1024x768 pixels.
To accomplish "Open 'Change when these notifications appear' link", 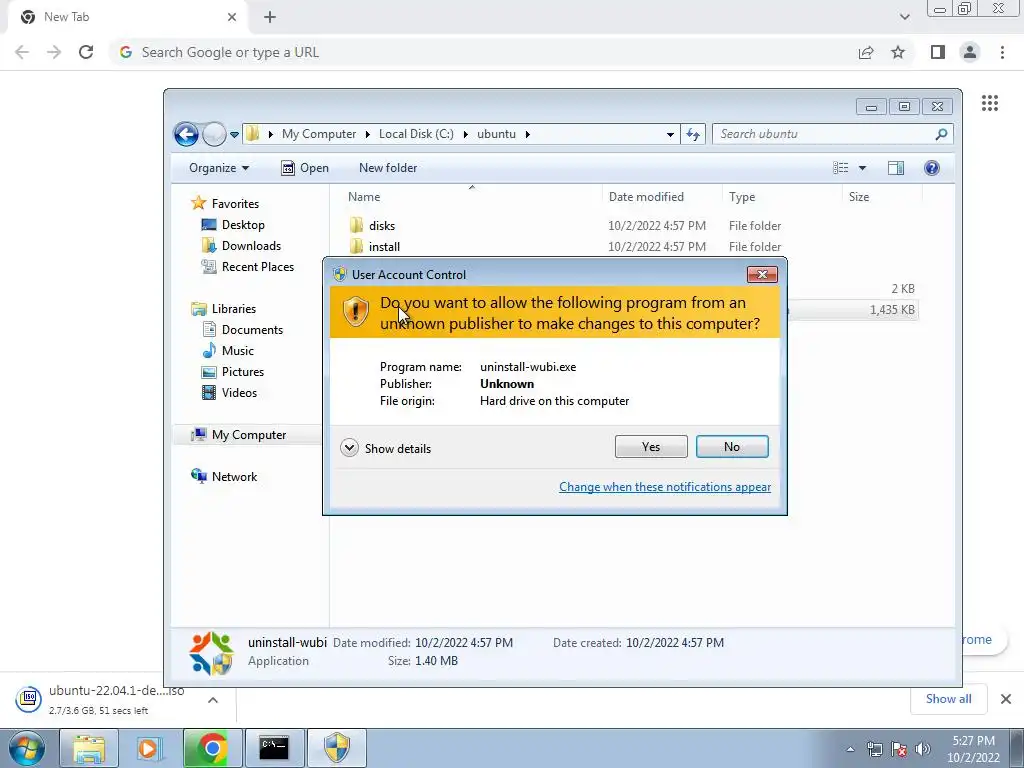I will [665, 487].
